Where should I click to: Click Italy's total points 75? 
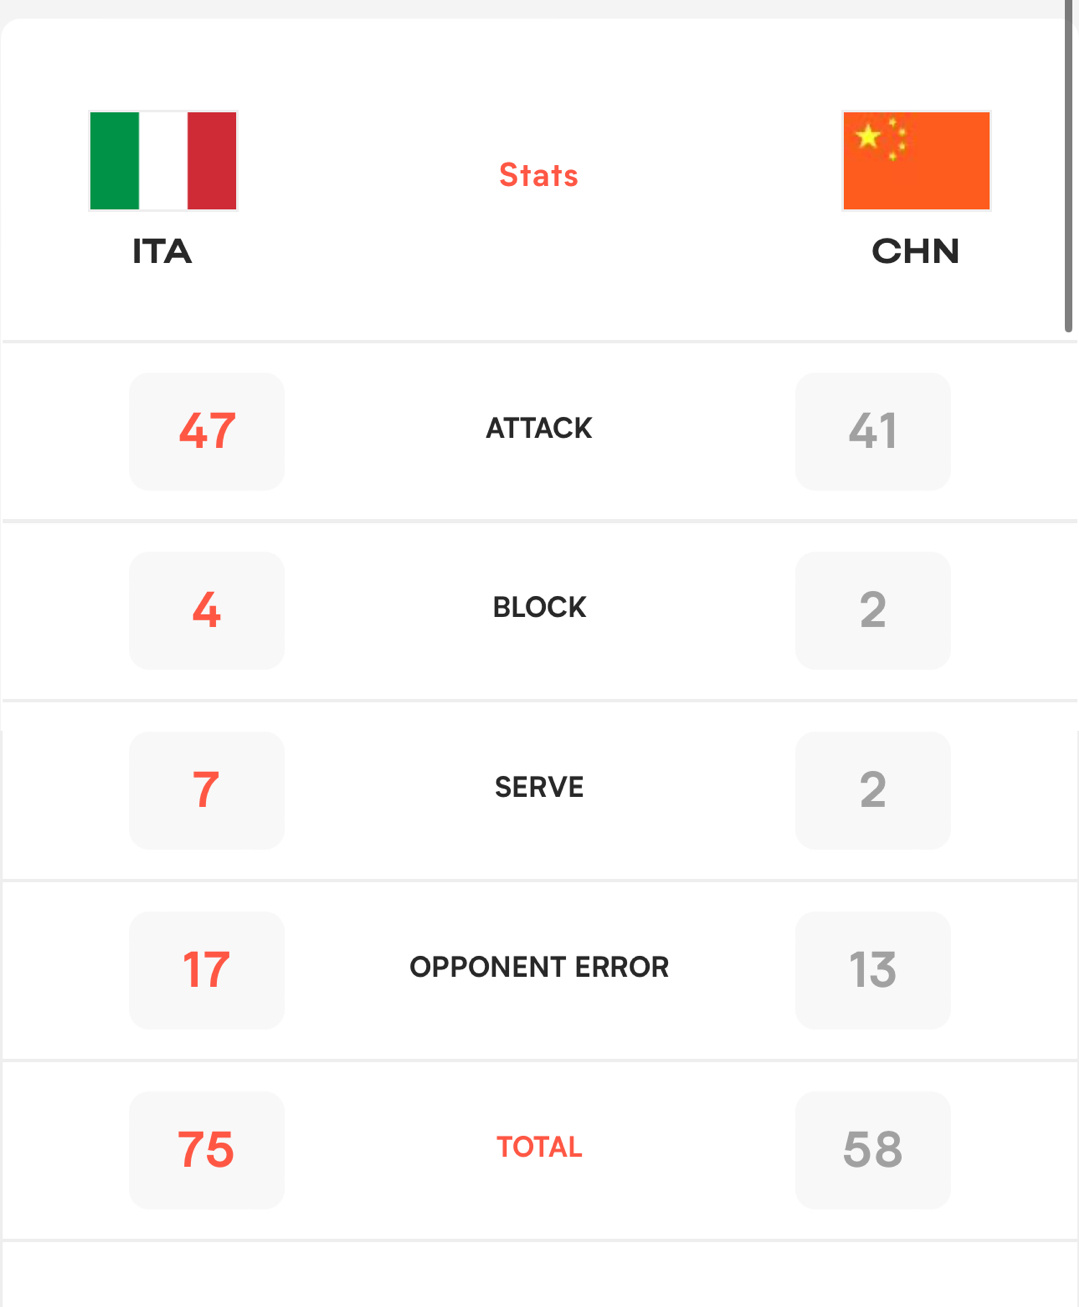[207, 1150]
